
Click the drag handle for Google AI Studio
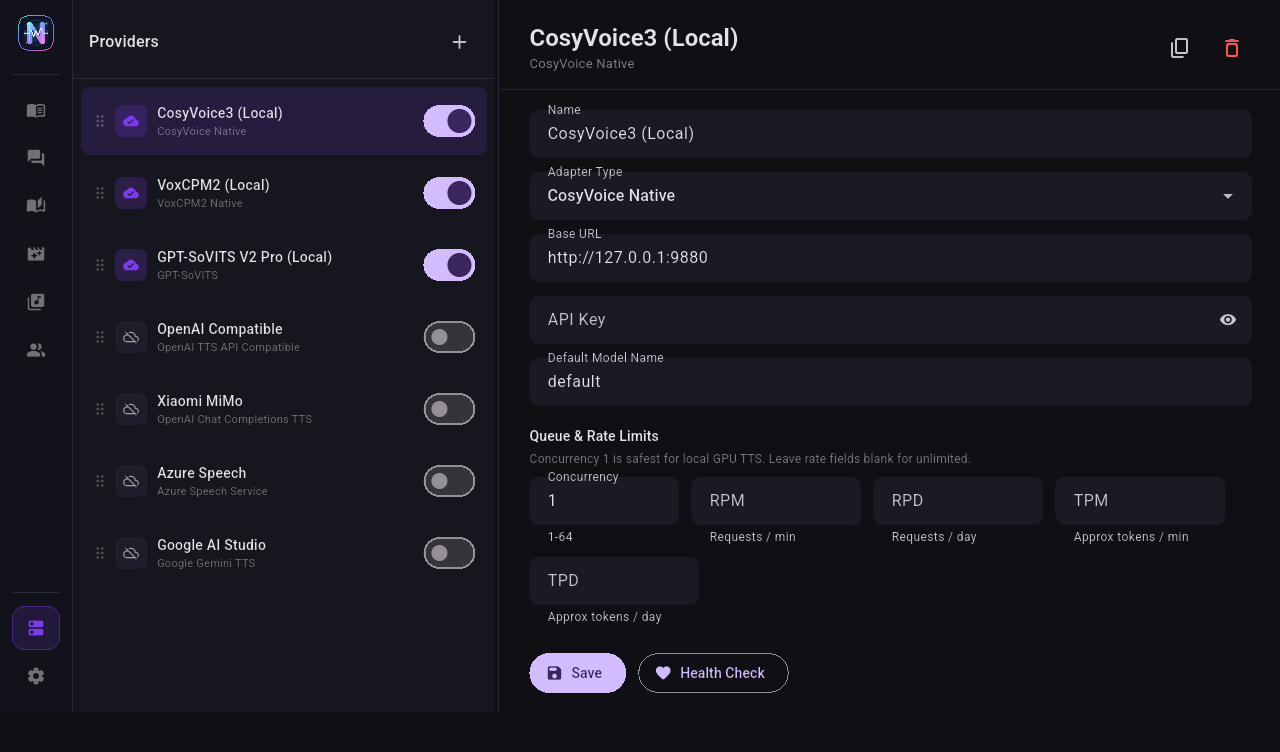click(x=100, y=553)
